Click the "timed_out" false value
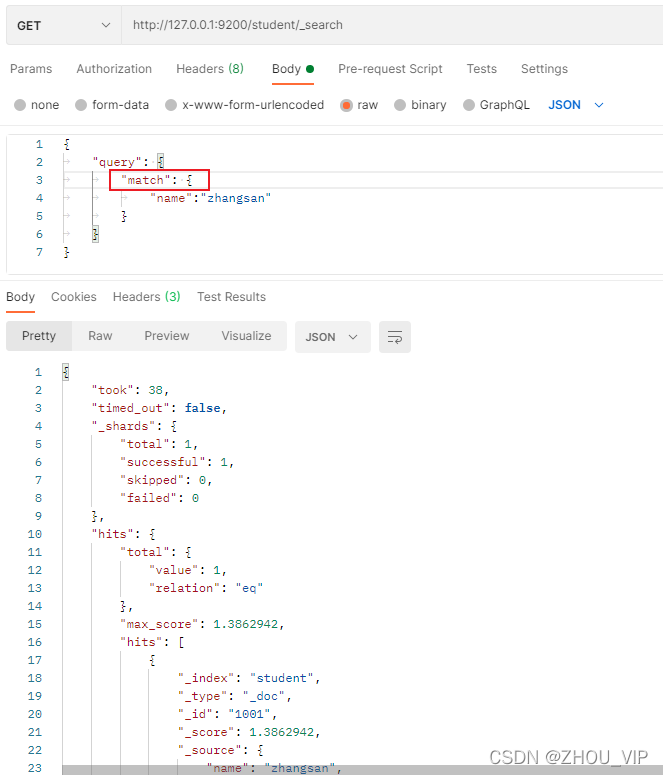The height and width of the screenshot is (776, 663). click(202, 408)
